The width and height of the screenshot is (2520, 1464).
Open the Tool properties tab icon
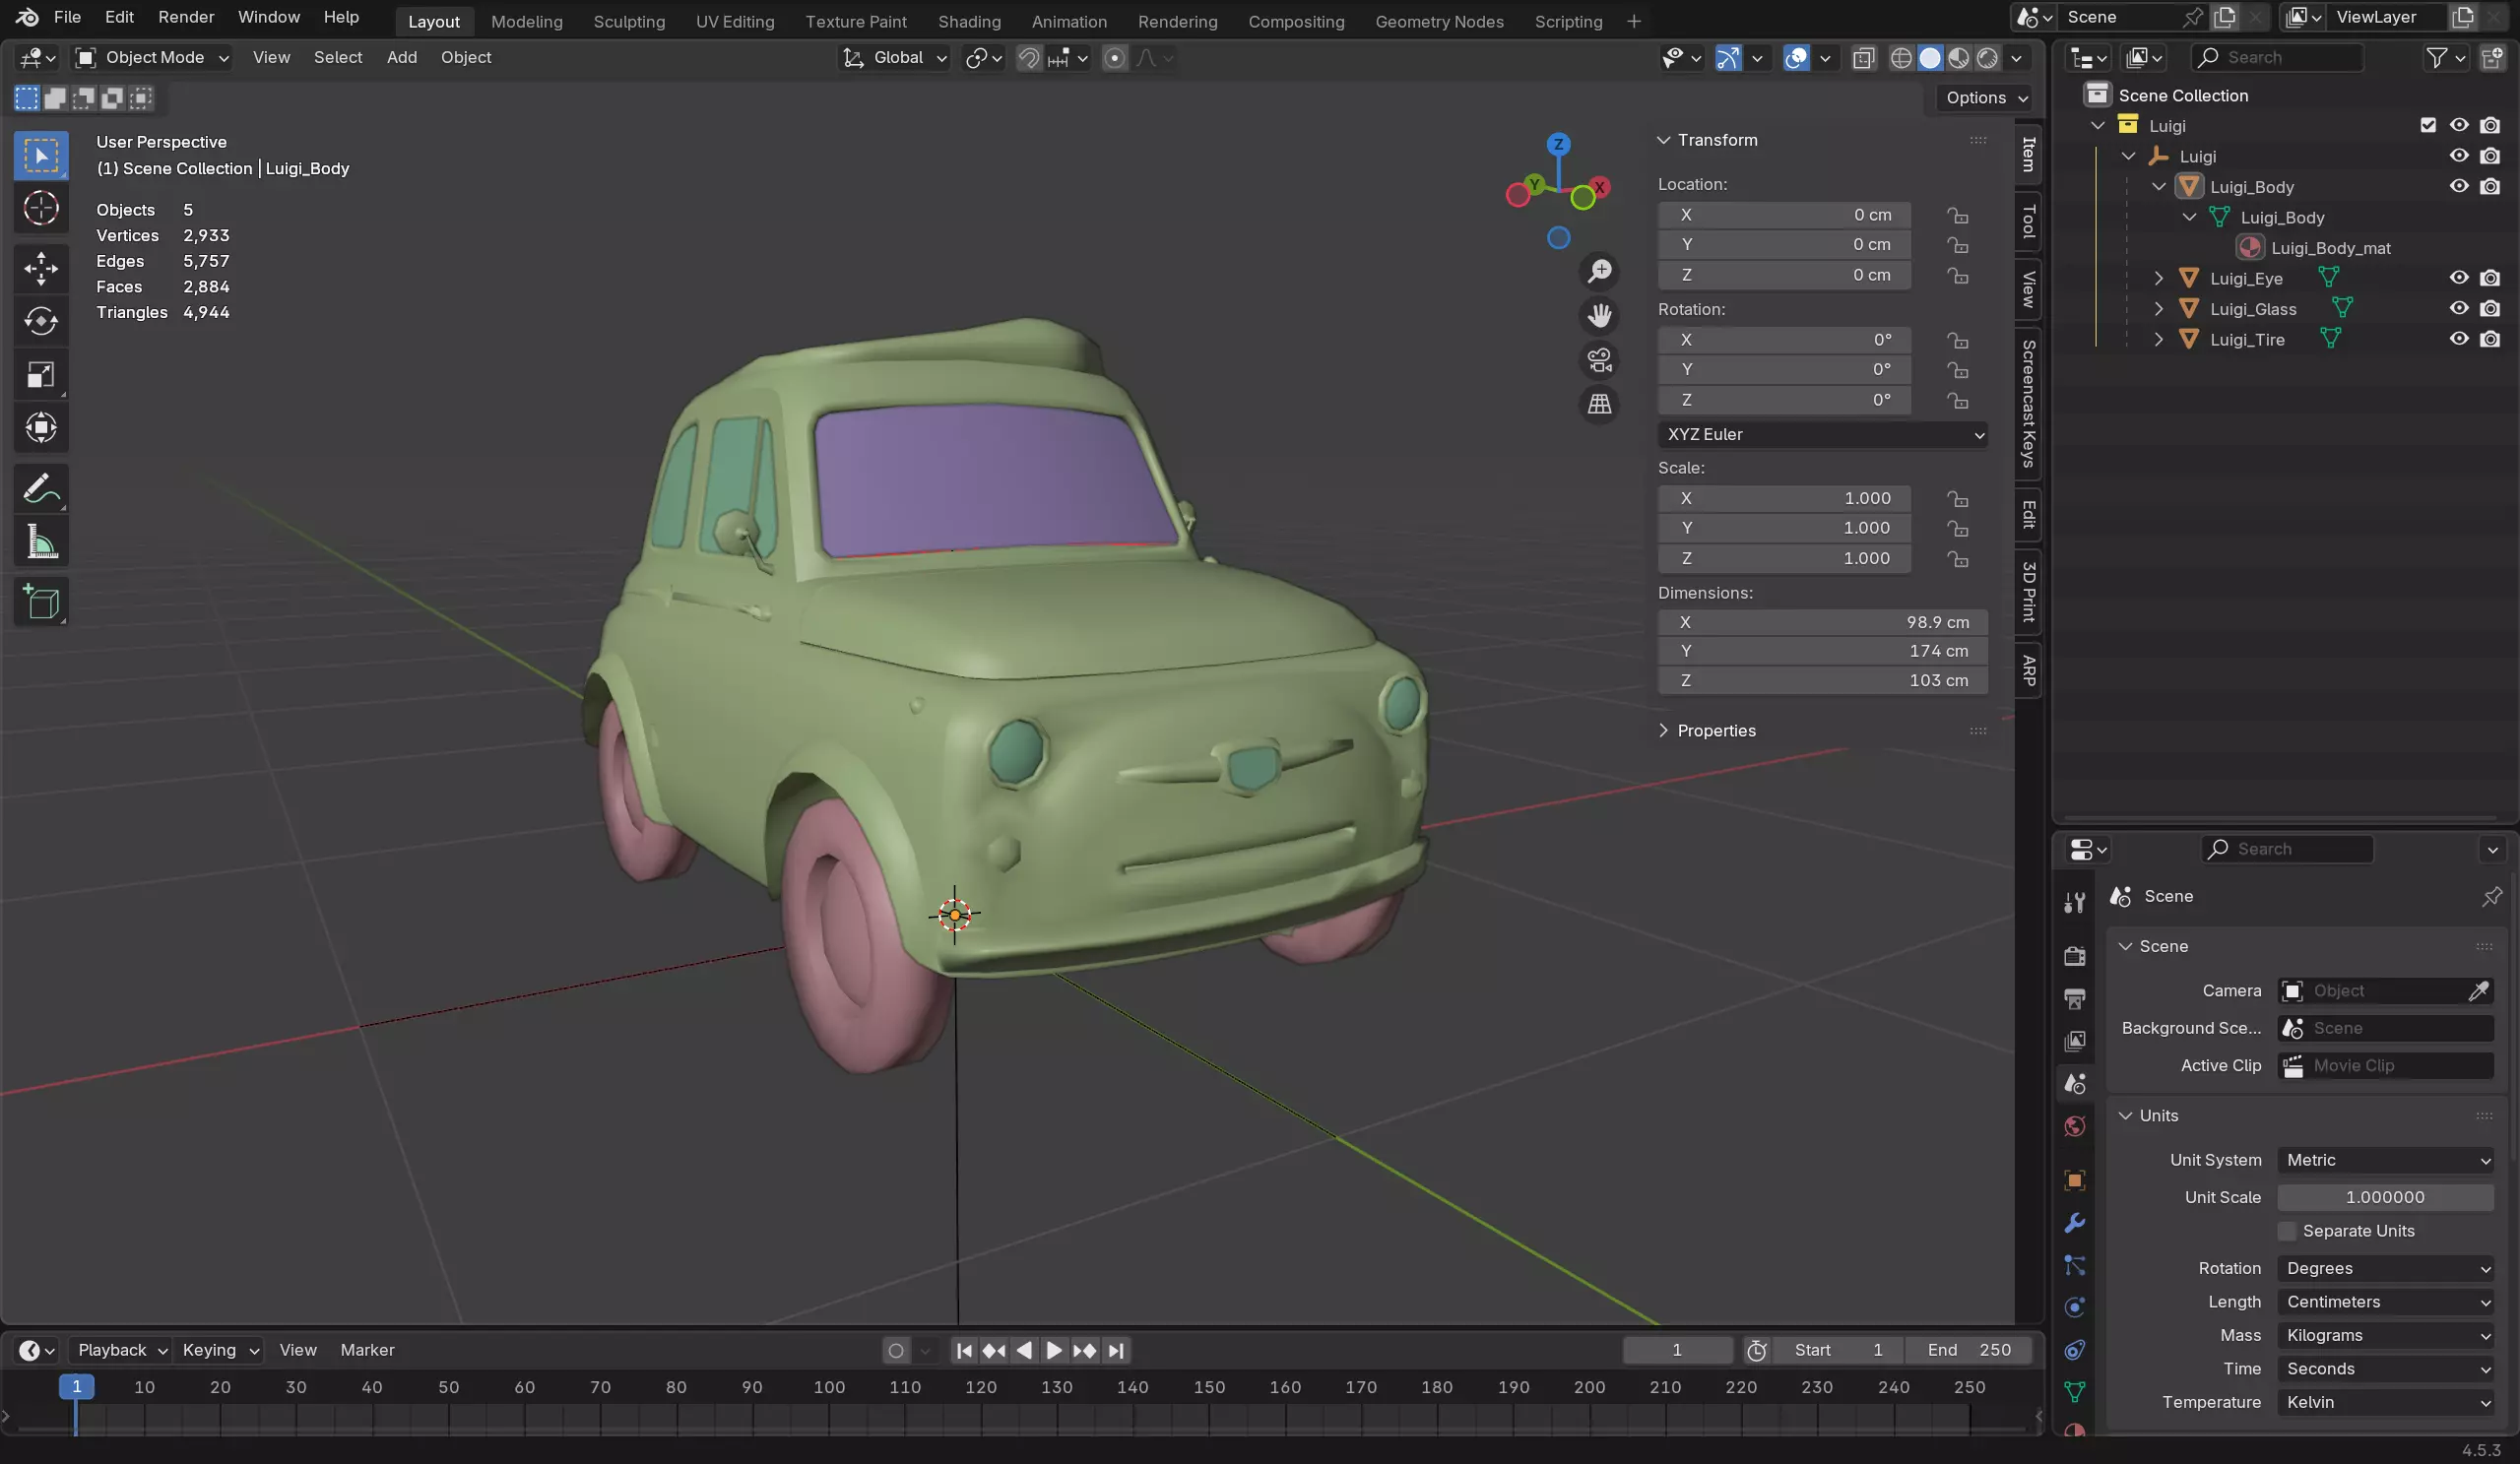[2075, 903]
